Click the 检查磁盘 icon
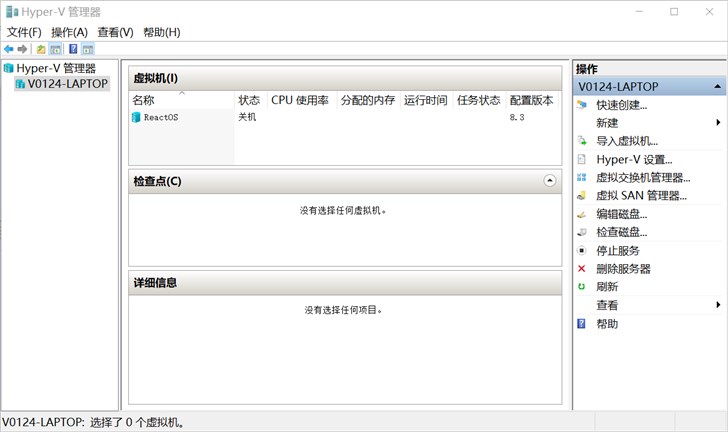Viewport: 728px width, 432px height. 581,232
